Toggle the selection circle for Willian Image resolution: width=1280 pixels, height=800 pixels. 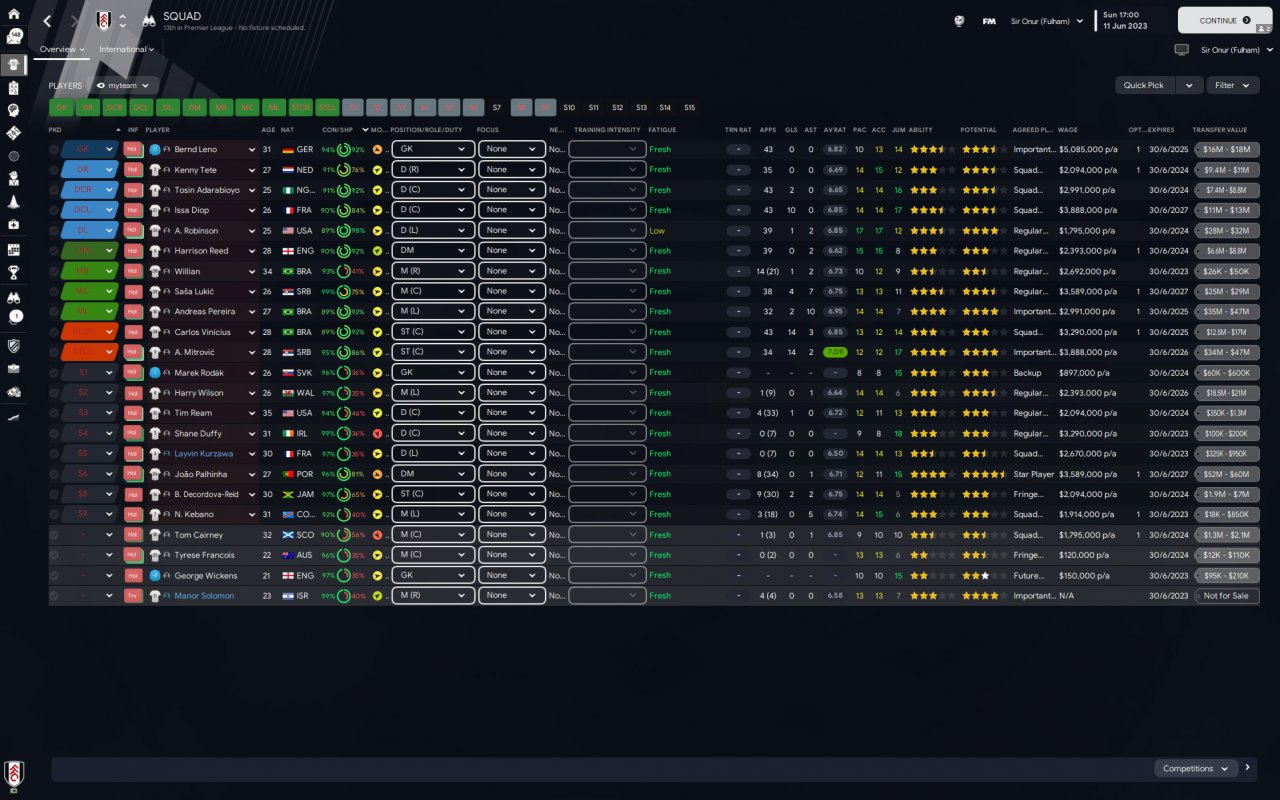click(54, 271)
